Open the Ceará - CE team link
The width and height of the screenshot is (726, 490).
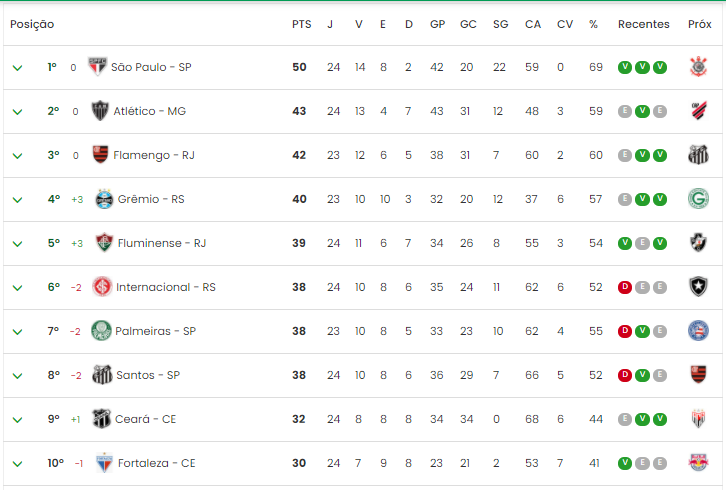click(145, 419)
